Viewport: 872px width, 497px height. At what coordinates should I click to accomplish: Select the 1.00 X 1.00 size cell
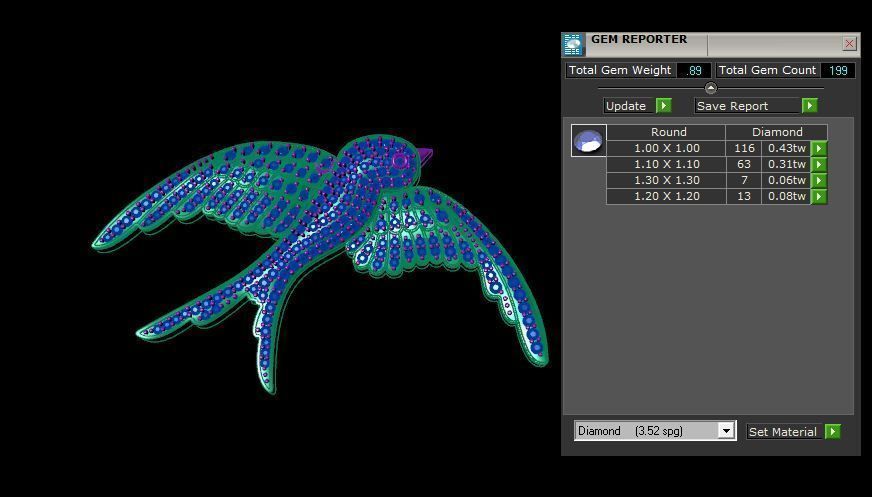666,148
